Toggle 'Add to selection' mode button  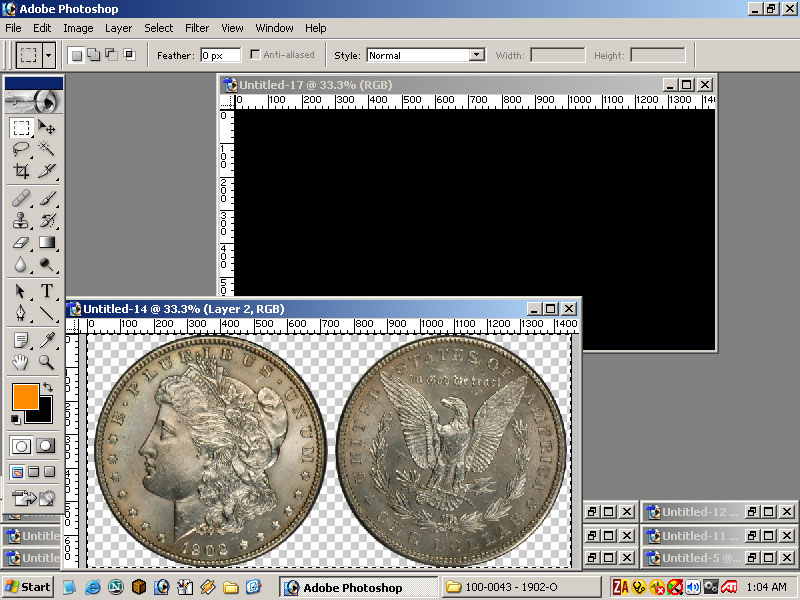tap(93, 55)
